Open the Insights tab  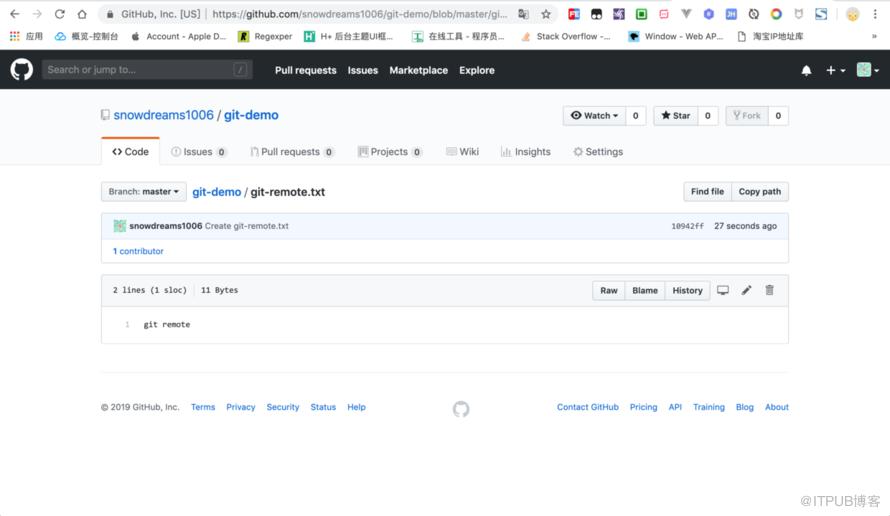pos(526,152)
